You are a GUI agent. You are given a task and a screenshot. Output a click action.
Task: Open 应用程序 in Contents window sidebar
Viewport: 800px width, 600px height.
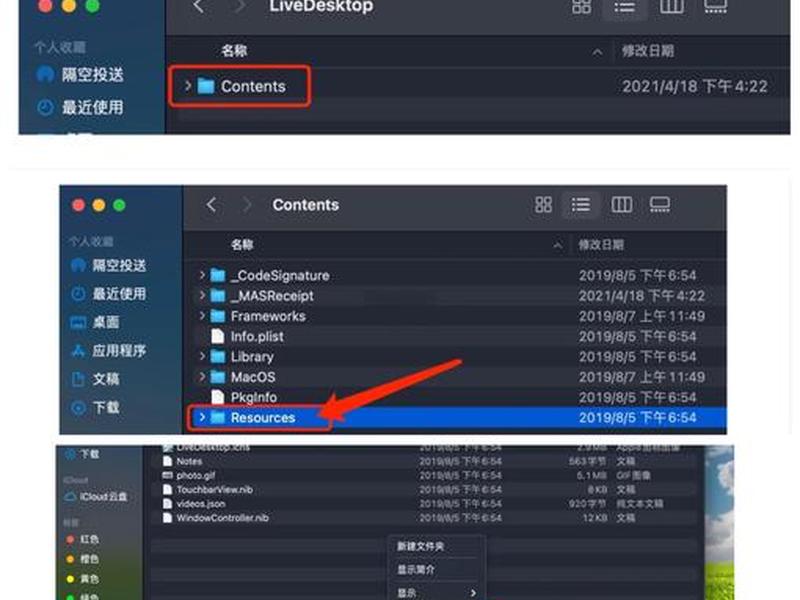tap(108, 351)
